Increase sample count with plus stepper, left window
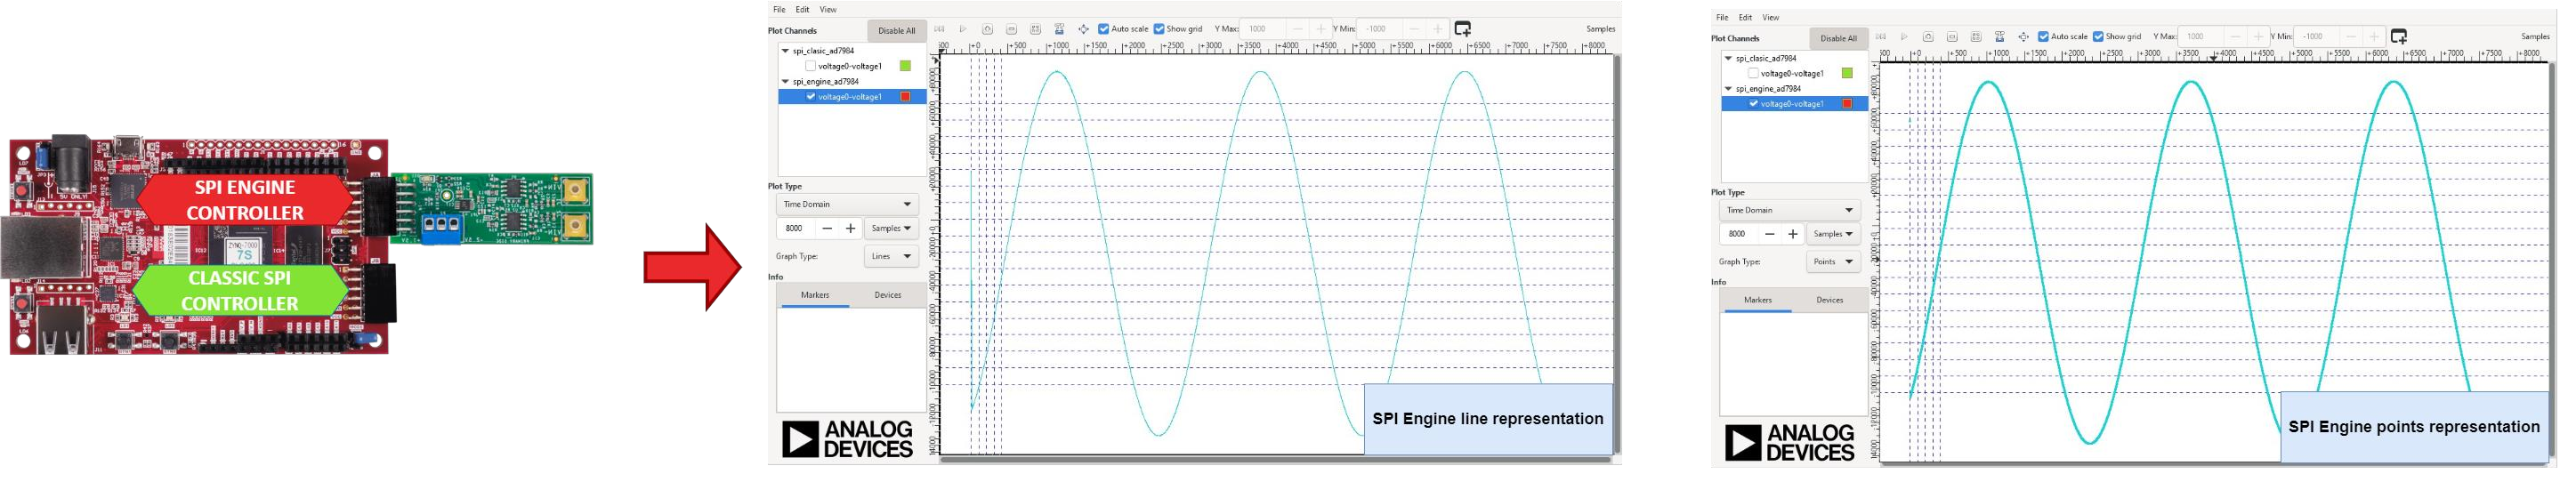 850,229
